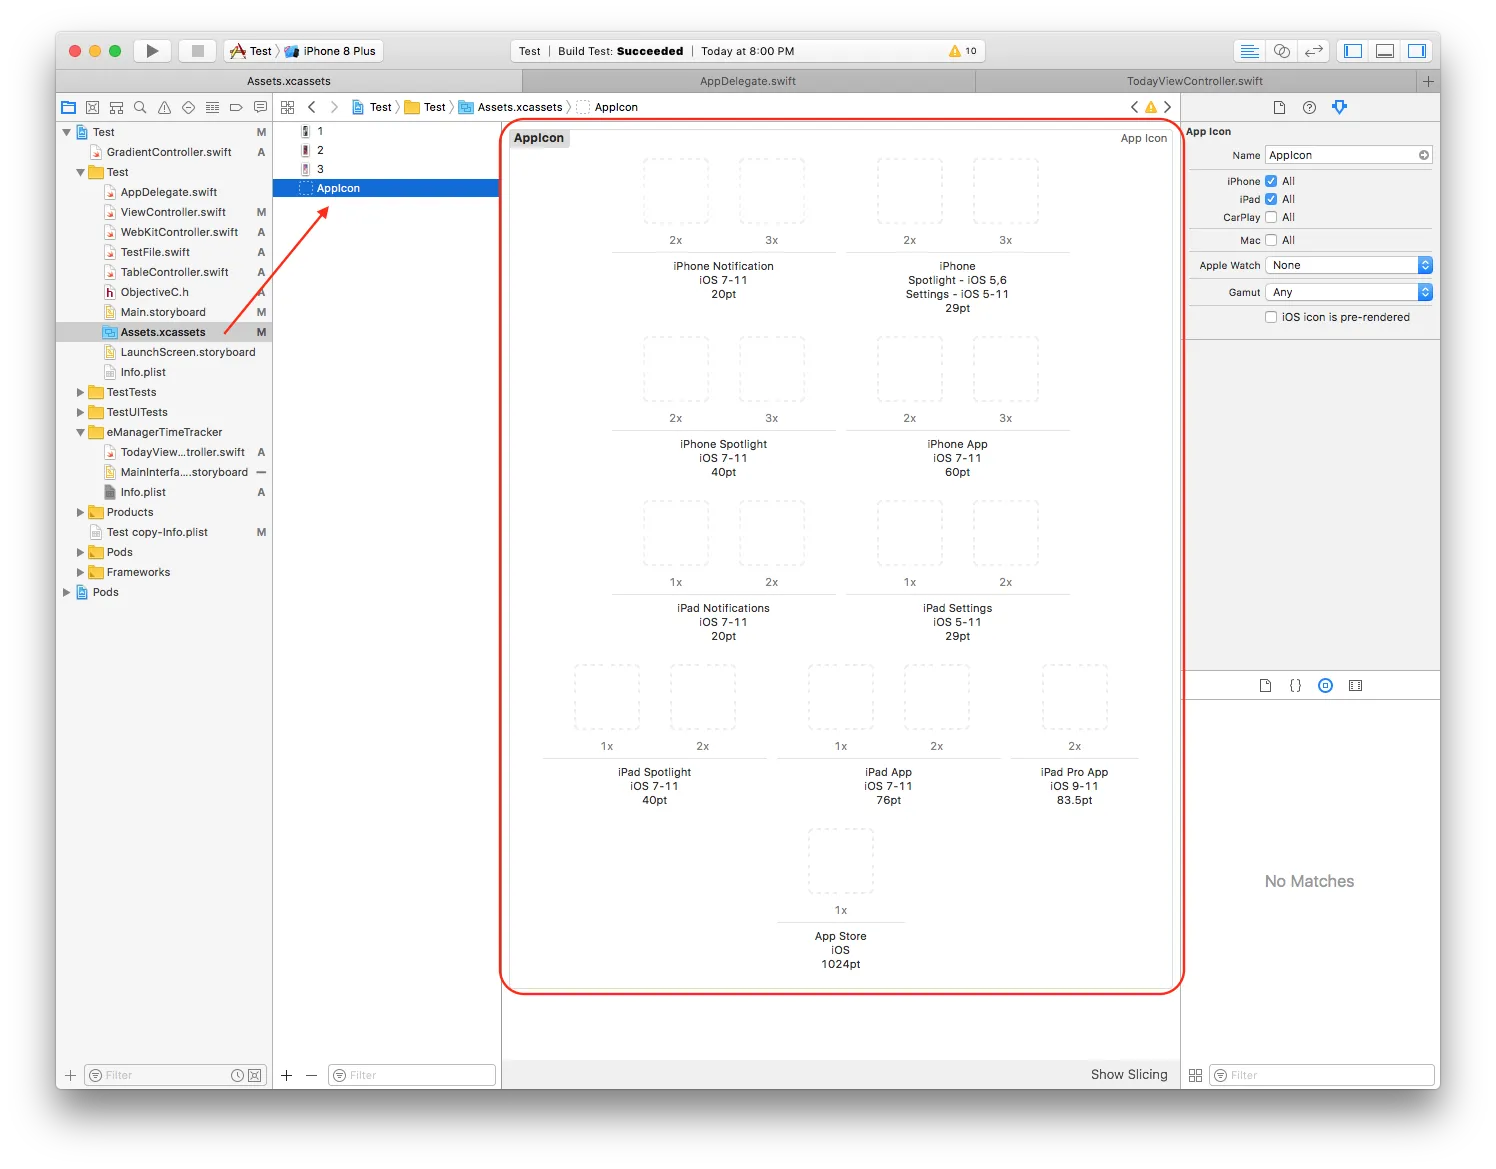Add a new asset with plus button
The height and width of the screenshot is (1169, 1496).
[287, 1075]
